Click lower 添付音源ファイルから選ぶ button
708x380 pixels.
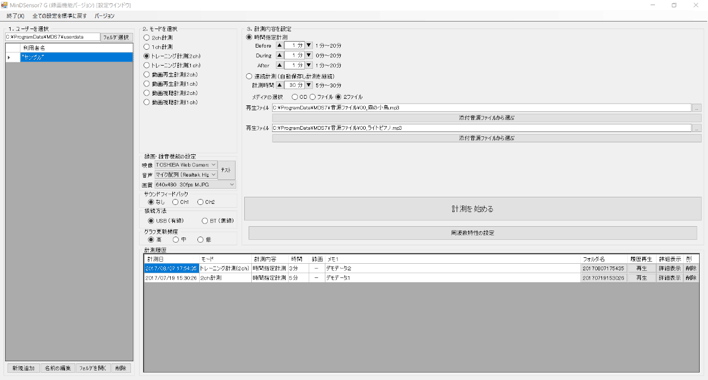click(487, 138)
